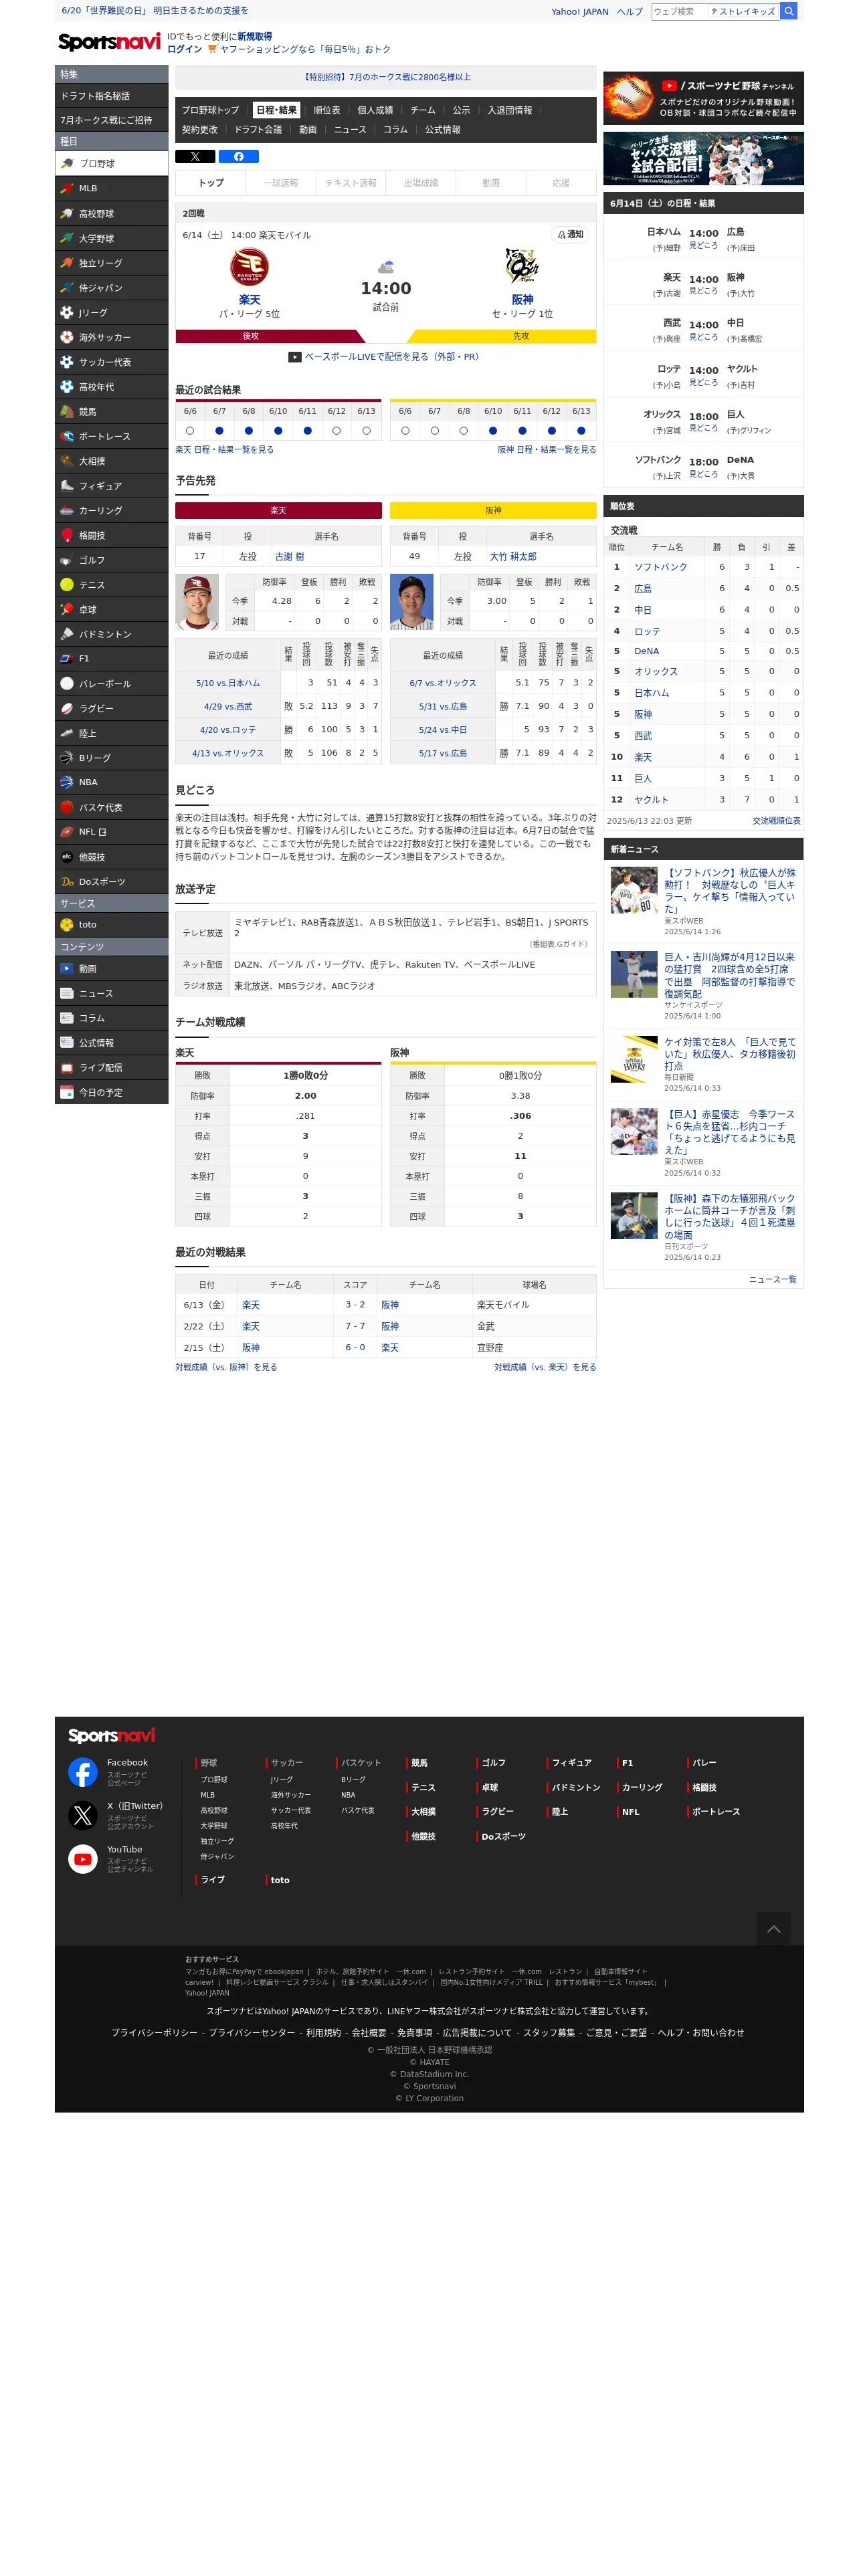Open the 公式情報 navigation item
859x2576 pixels.
point(443,130)
